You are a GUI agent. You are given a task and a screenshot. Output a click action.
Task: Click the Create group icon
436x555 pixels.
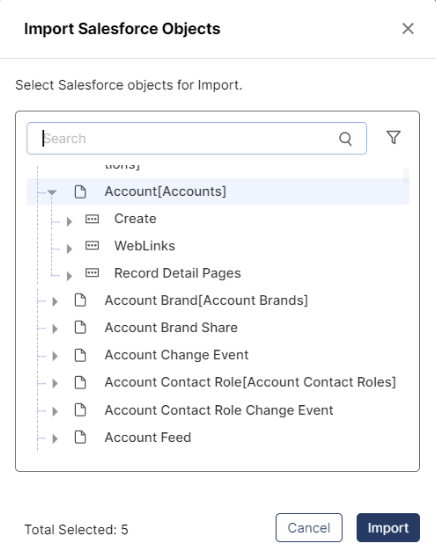(x=92, y=219)
